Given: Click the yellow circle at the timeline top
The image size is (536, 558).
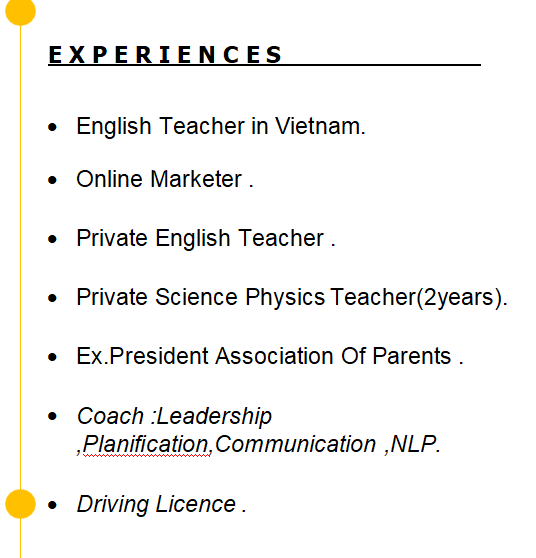Looking at the screenshot, I should coord(20,10).
